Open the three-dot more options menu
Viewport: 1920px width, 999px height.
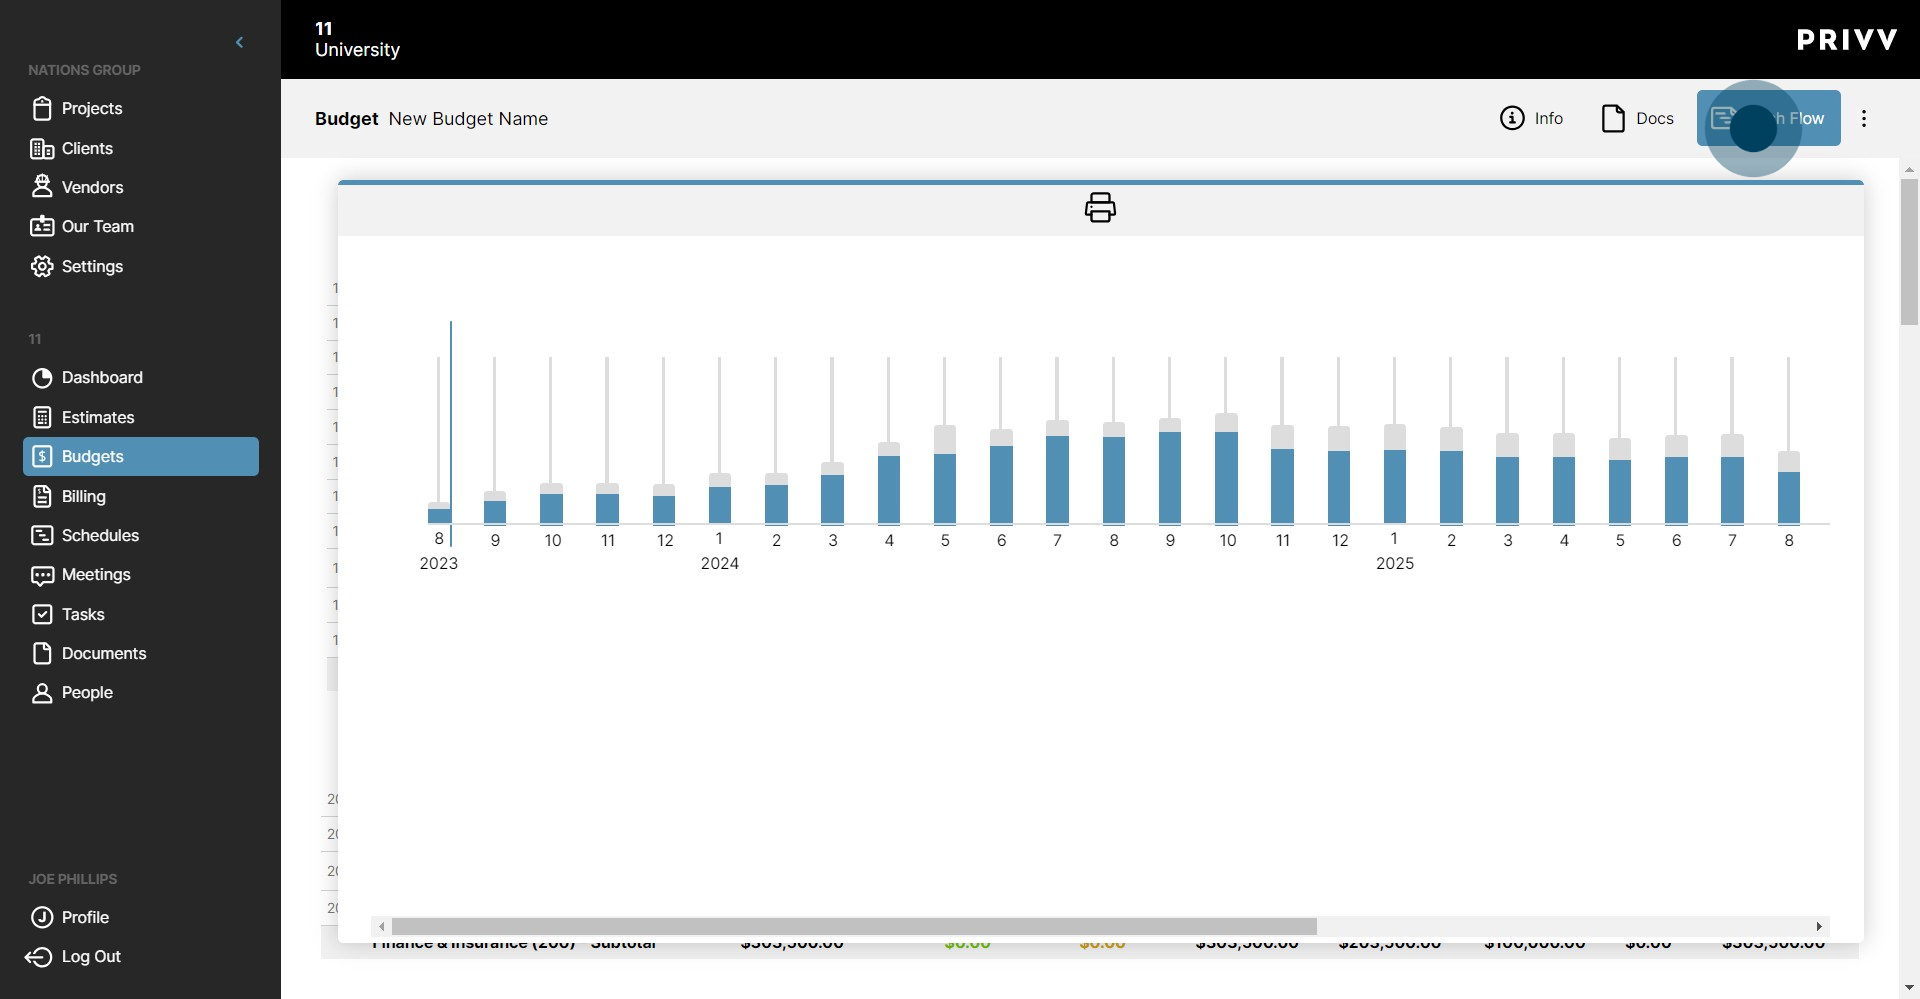point(1864,118)
